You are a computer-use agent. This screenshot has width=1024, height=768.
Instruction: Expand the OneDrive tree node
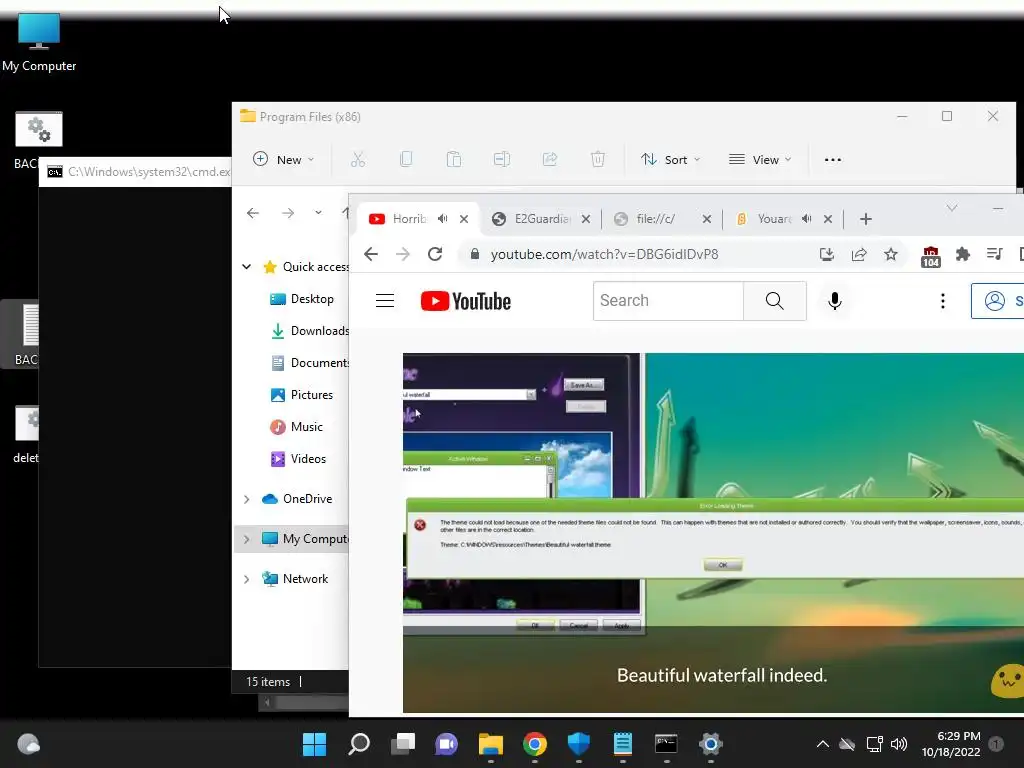pyautogui.click(x=246, y=499)
